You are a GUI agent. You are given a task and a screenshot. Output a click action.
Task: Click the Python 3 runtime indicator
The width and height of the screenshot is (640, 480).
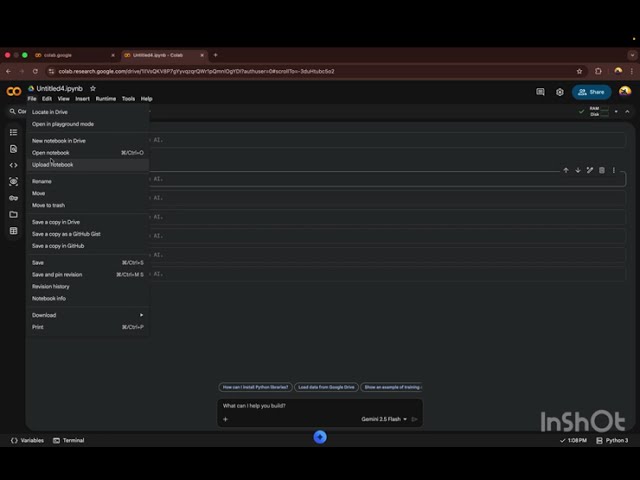coord(612,440)
